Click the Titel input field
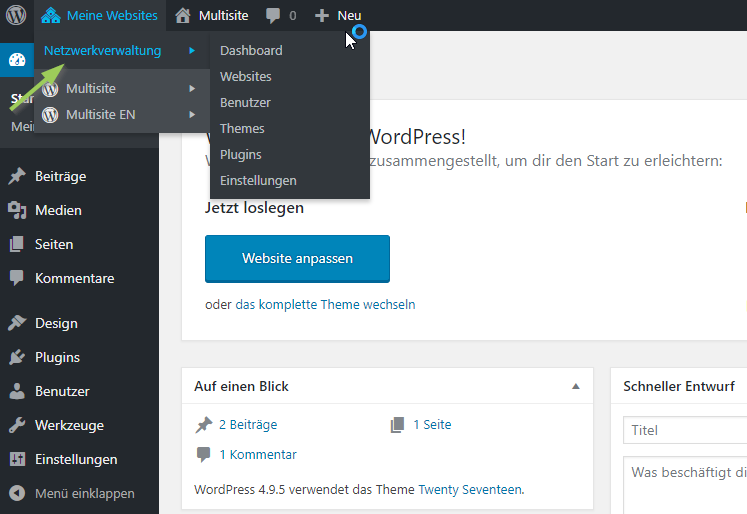This screenshot has height=514, width=747. [x=685, y=430]
